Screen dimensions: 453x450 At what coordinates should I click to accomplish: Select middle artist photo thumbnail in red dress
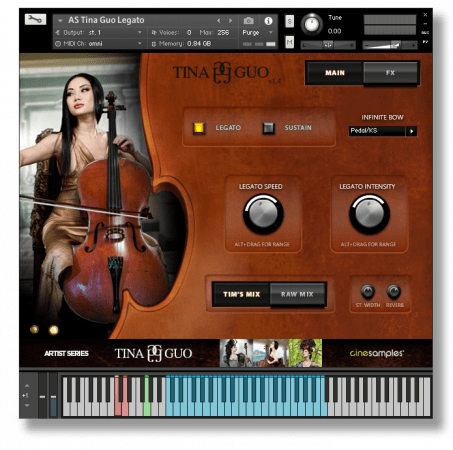(271, 353)
